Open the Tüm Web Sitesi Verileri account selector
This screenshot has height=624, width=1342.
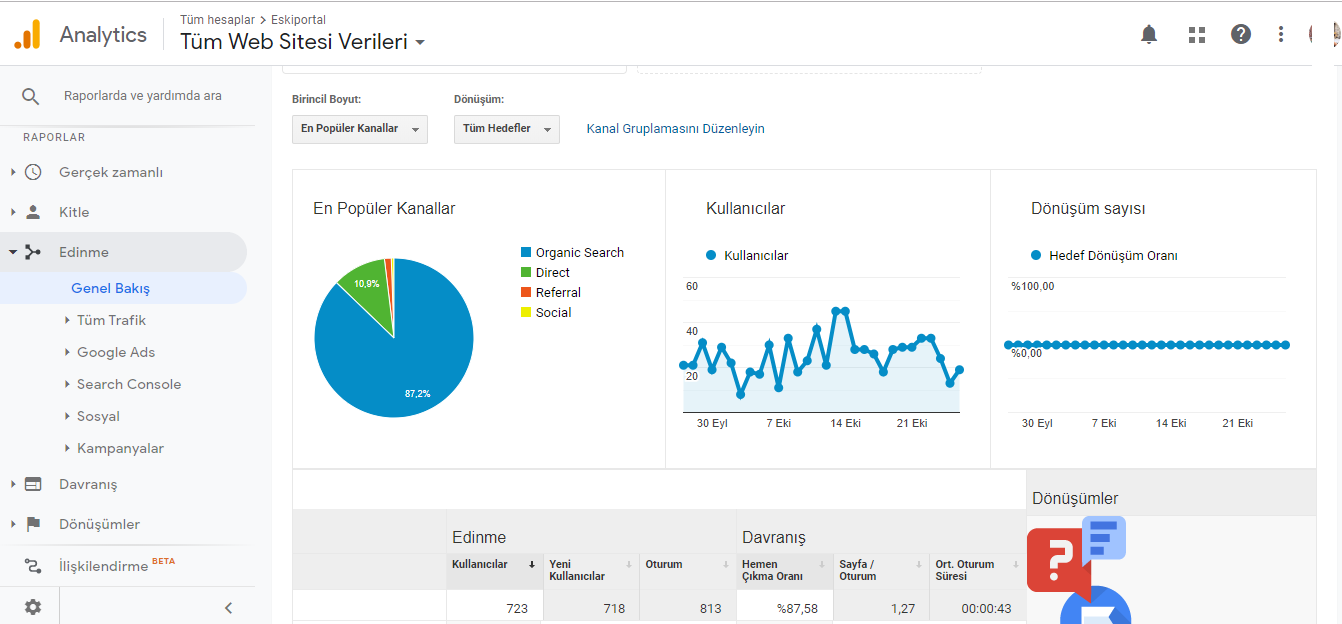point(303,42)
